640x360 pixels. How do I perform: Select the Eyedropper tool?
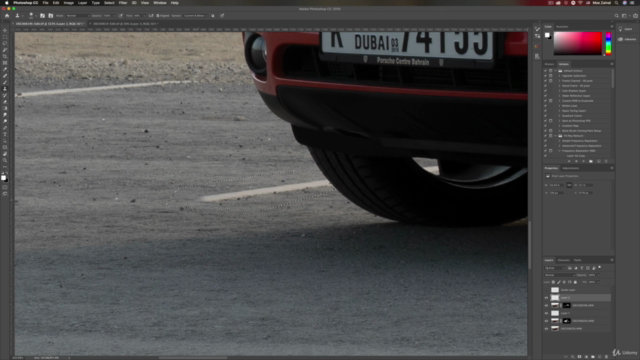point(5,69)
